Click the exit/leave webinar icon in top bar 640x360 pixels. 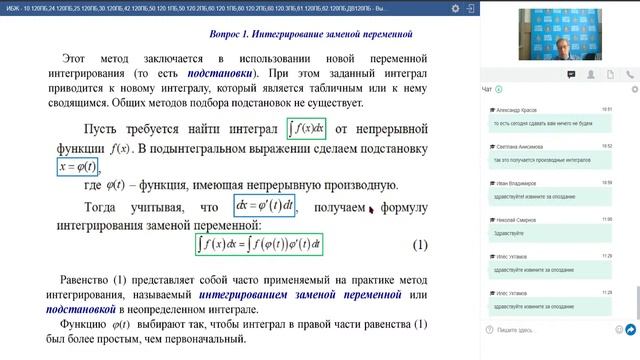(471, 8)
